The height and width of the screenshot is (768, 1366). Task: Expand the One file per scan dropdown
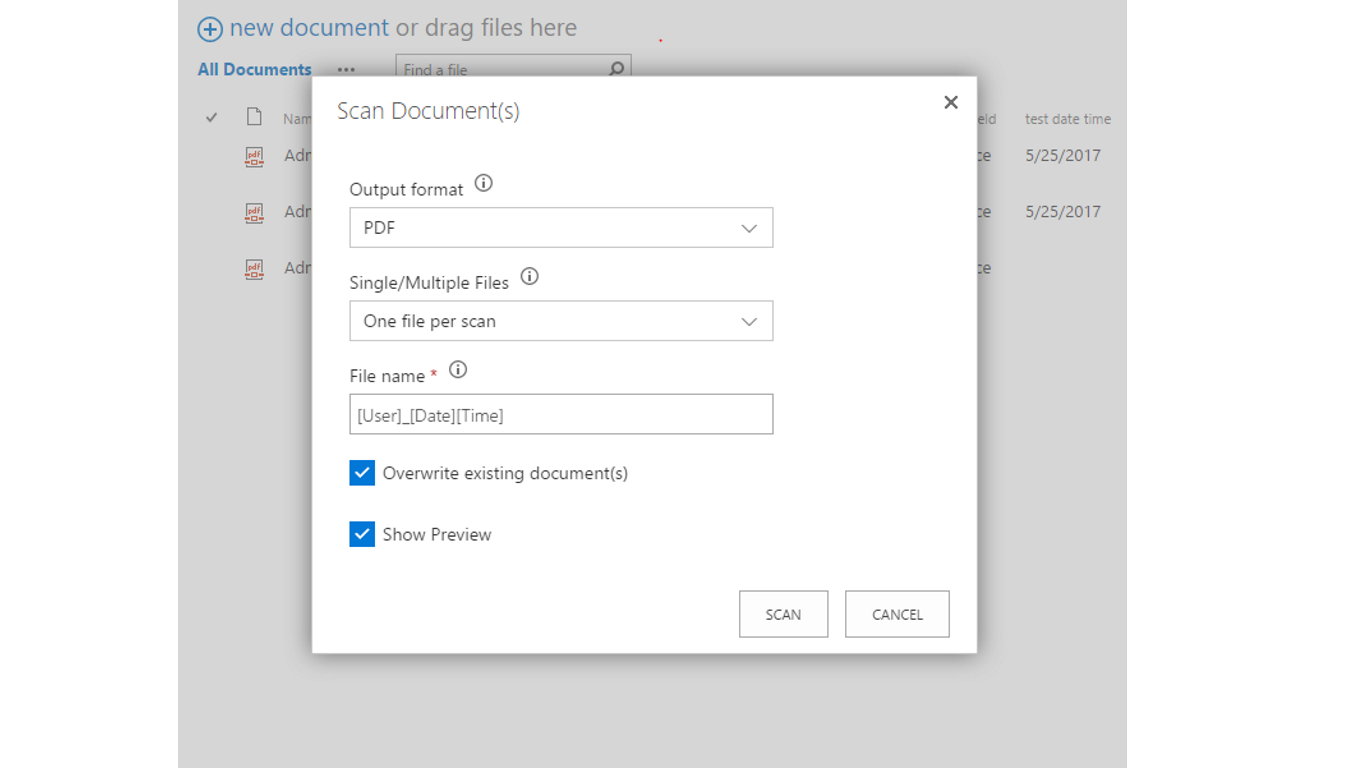point(561,321)
